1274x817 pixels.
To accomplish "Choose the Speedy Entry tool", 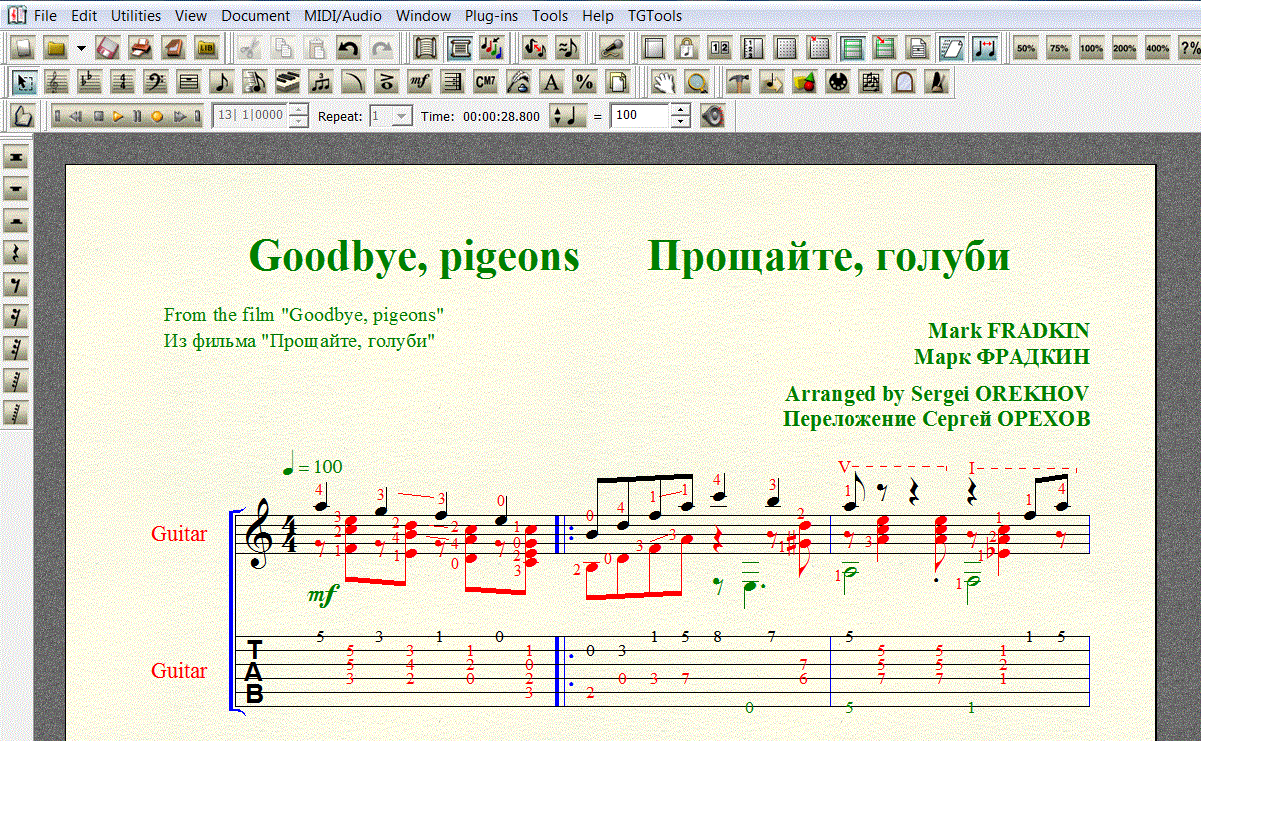I will [x=254, y=81].
